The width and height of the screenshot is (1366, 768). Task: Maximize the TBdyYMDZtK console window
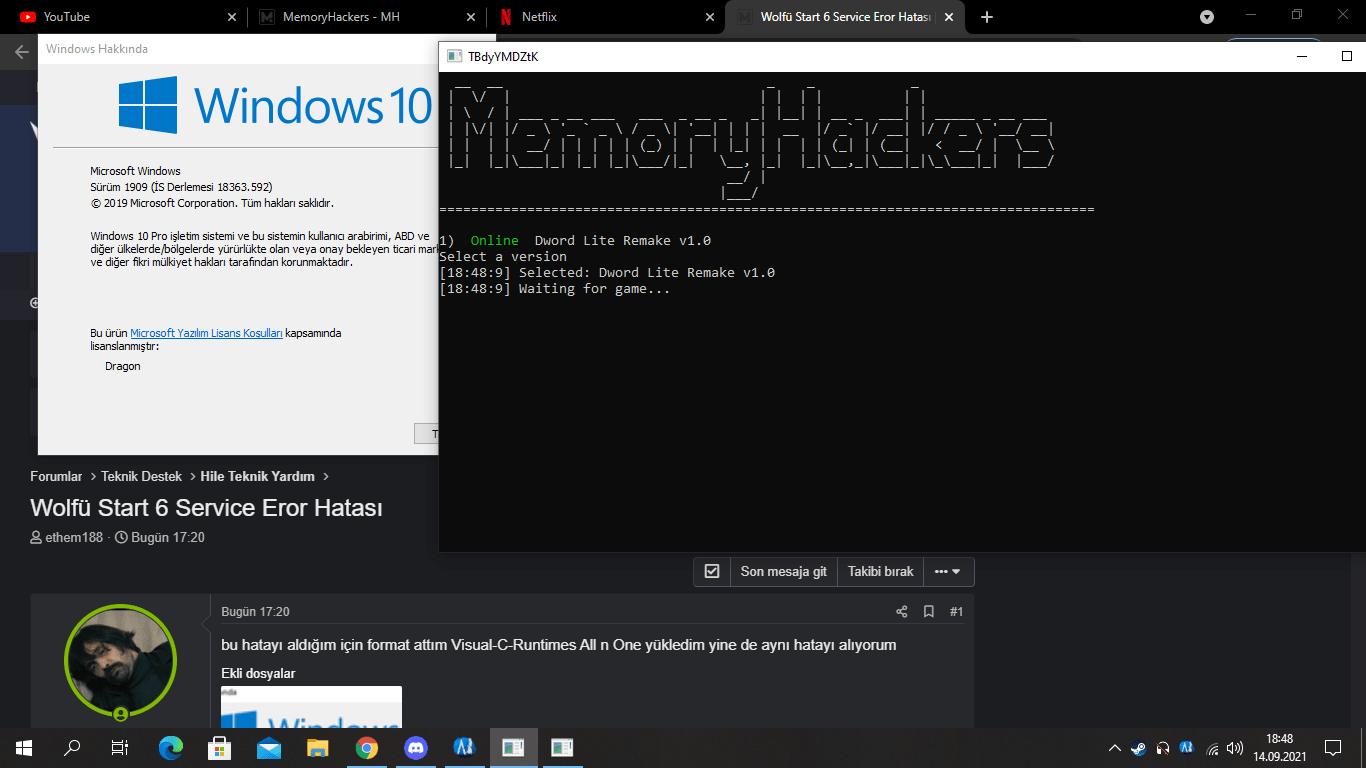[x=1347, y=56]
